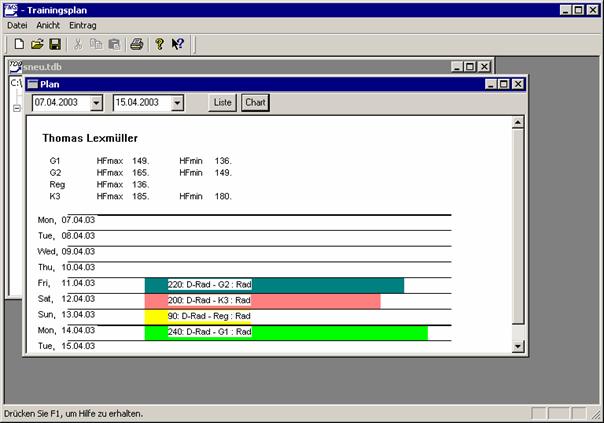Print the plan with printer icon
This screenshot has height=423, width=604.
(x=137, y=44)
